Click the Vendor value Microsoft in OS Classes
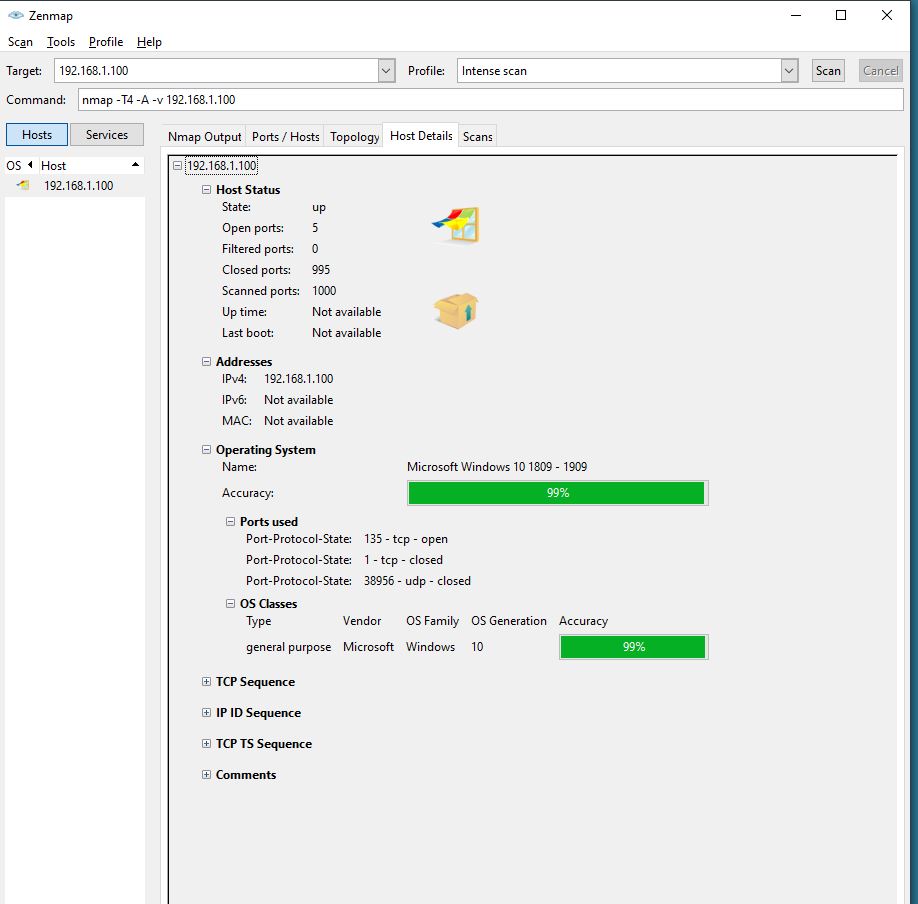The image size is (918, 904). tap(368, 646)
